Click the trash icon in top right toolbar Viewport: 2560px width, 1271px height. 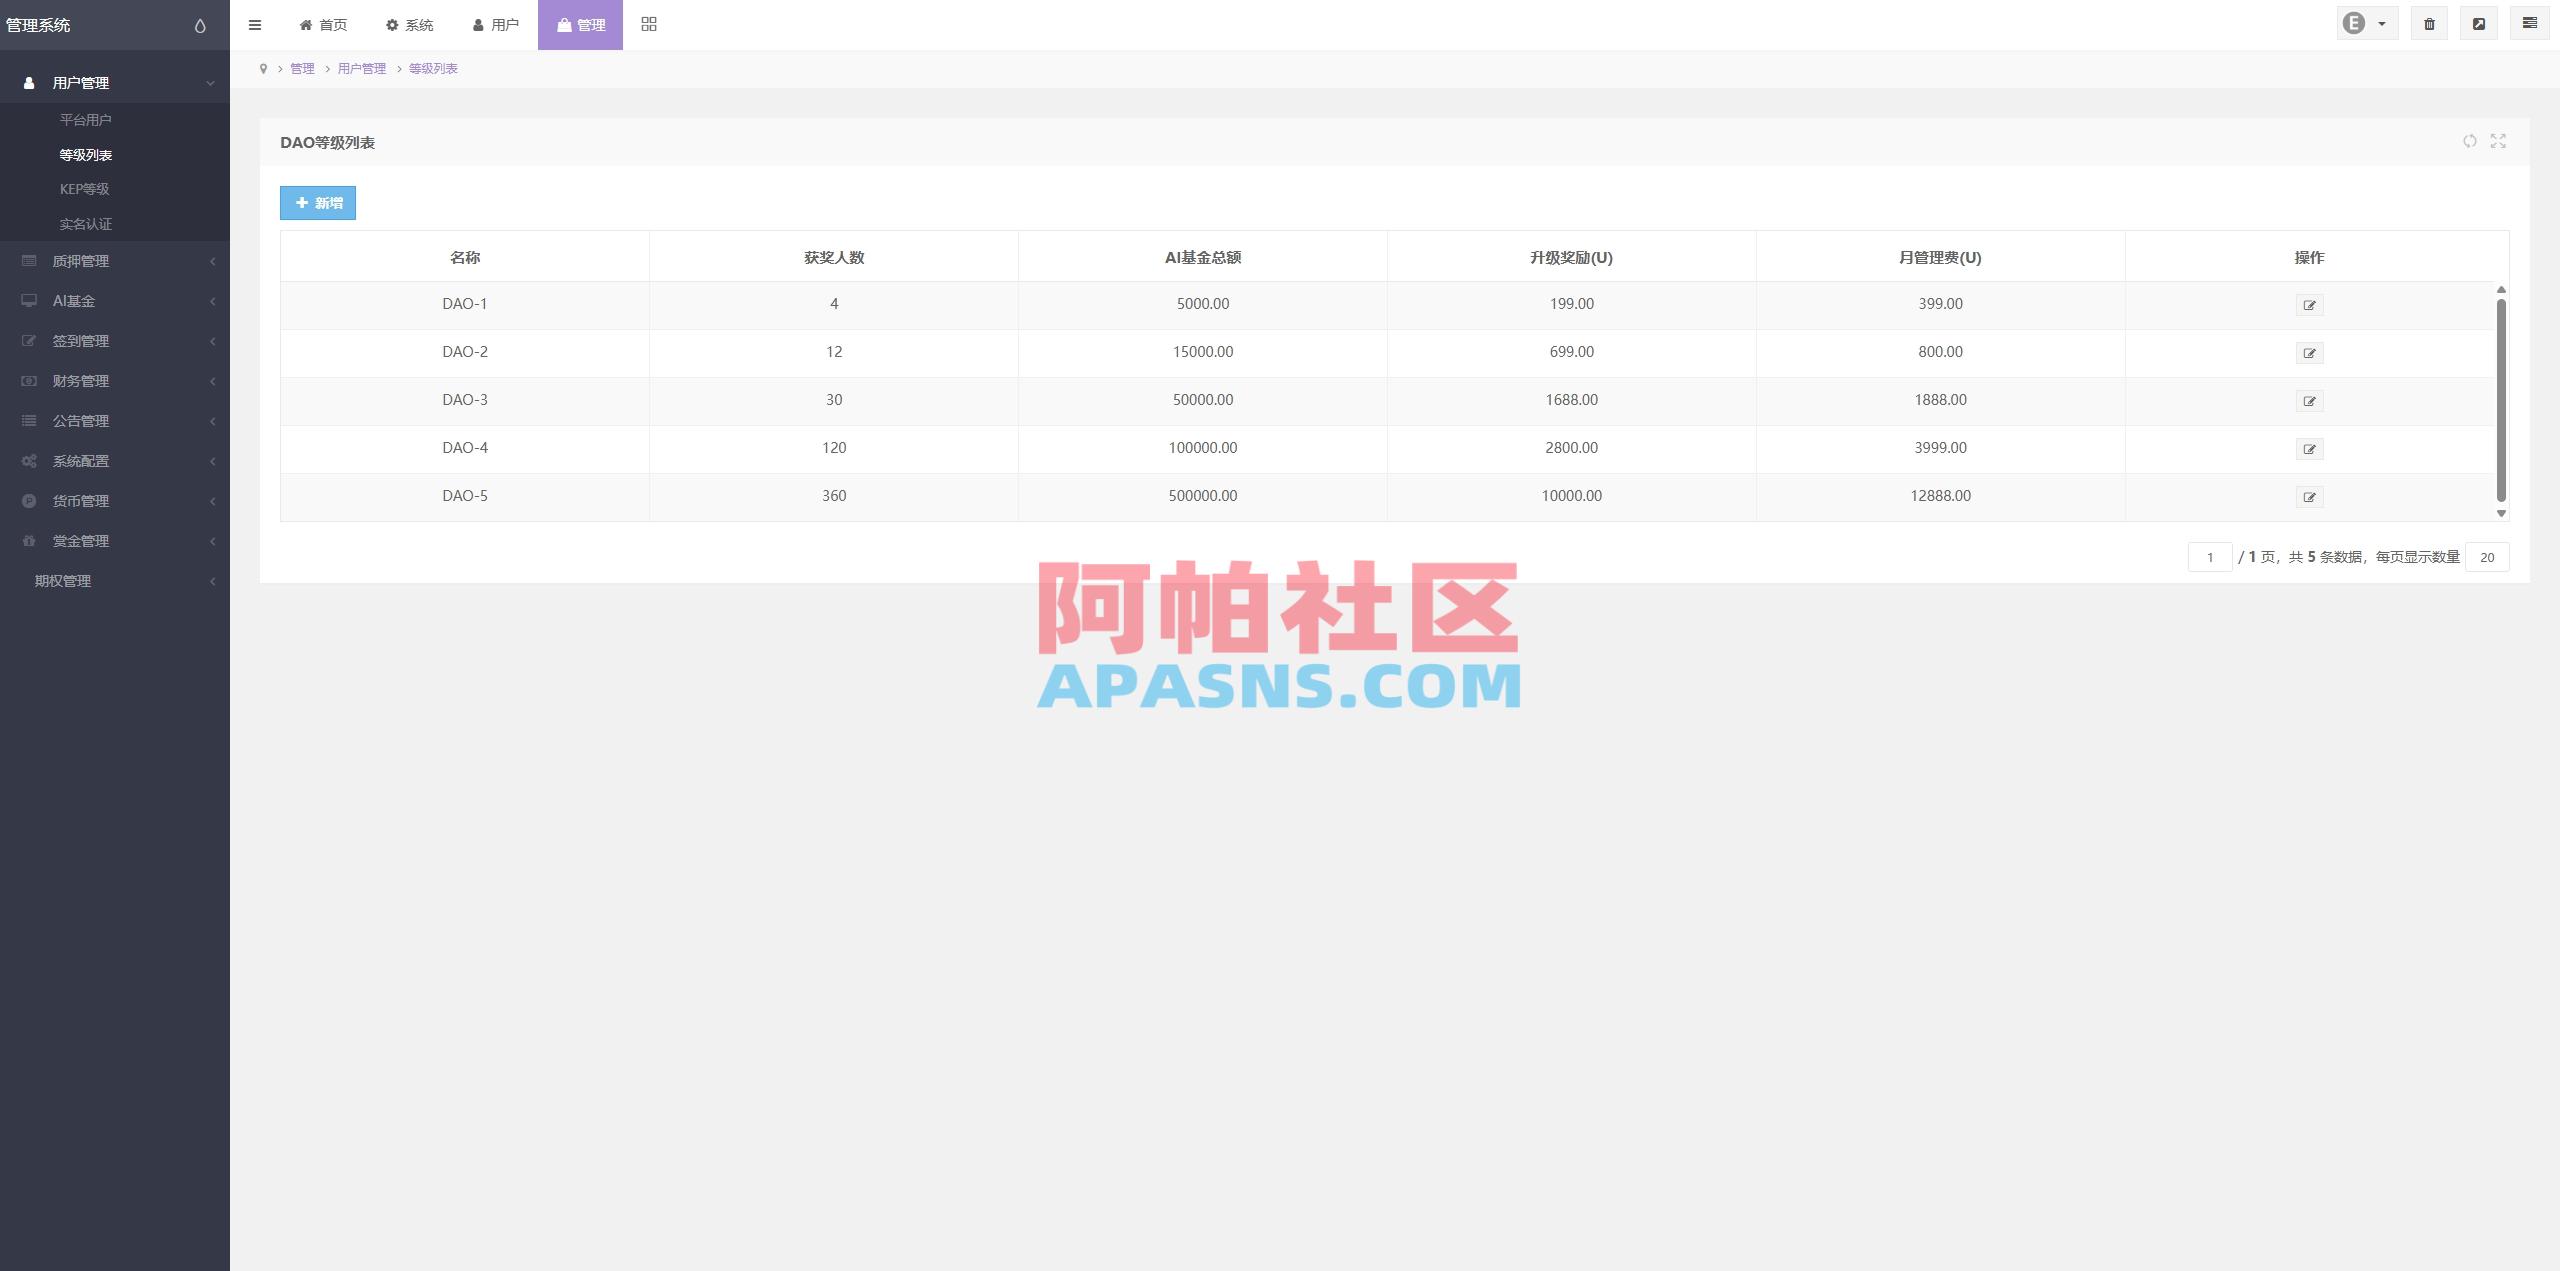pos(2430,23)
